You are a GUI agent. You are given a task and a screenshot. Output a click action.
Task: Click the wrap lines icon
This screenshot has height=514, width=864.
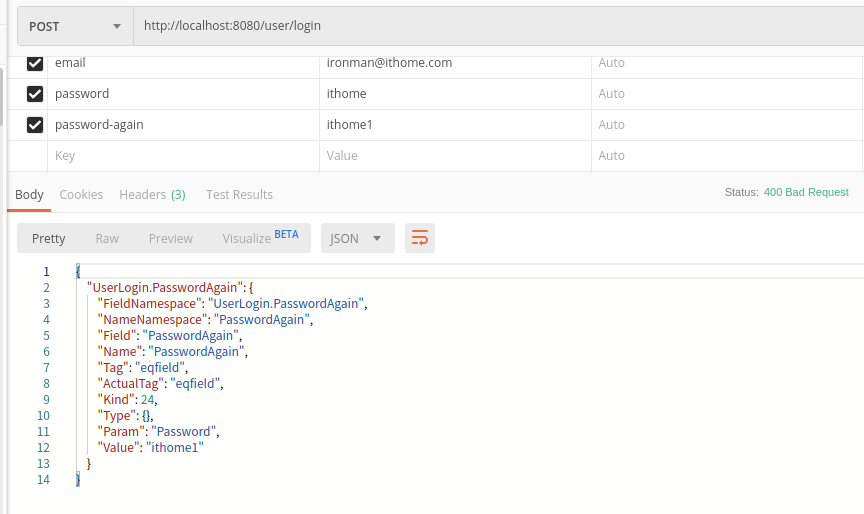tap(420, 238)
